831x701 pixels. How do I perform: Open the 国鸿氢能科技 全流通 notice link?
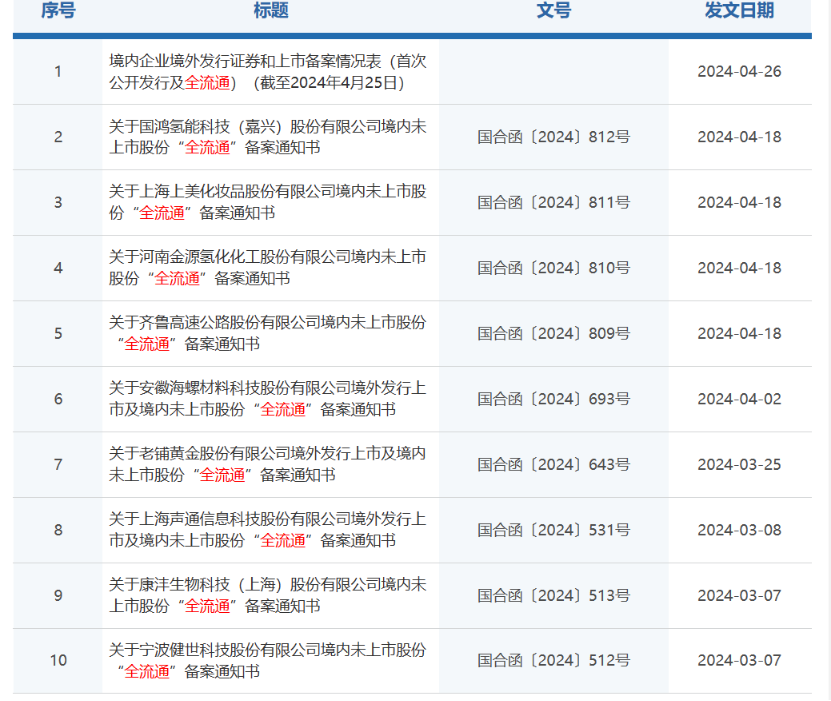pyautogui.click(x=268, y=137)
